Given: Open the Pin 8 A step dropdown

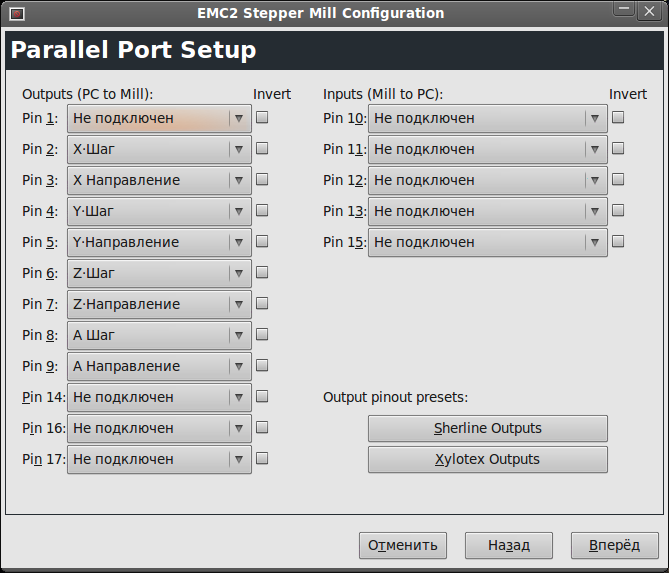Looking at the screenshot, I should [159, 336].
